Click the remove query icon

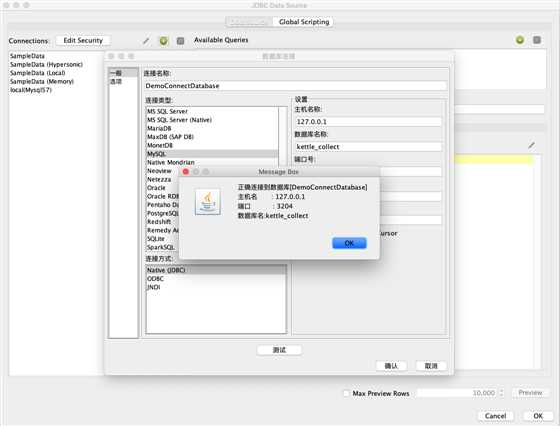click(x=537, y=40)
